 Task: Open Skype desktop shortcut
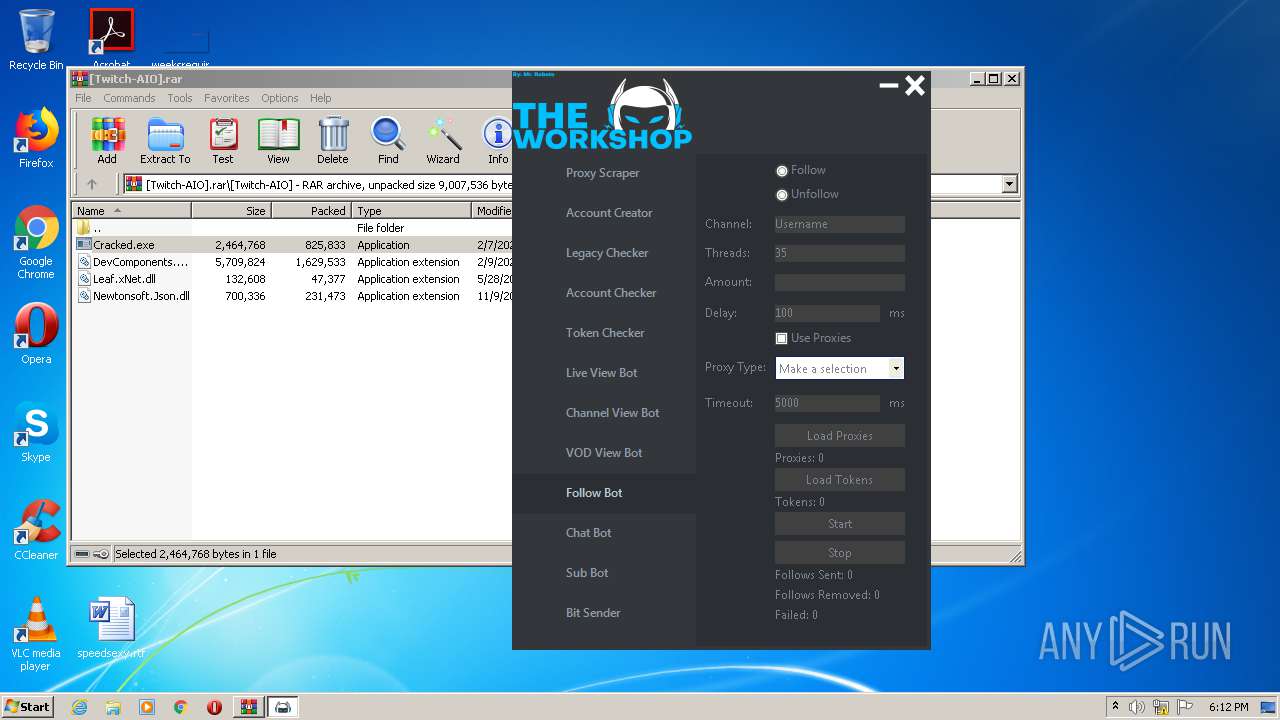(36, 432)
